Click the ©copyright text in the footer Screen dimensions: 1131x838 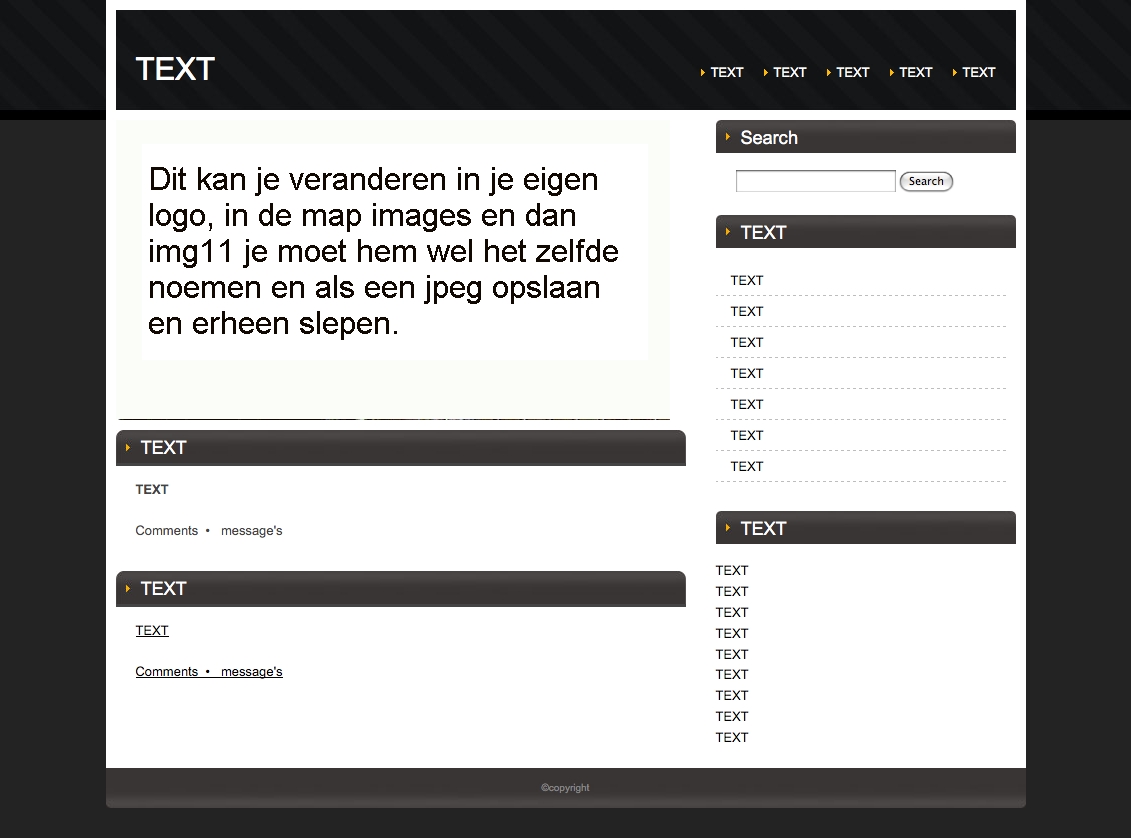(x=565, y=788)
